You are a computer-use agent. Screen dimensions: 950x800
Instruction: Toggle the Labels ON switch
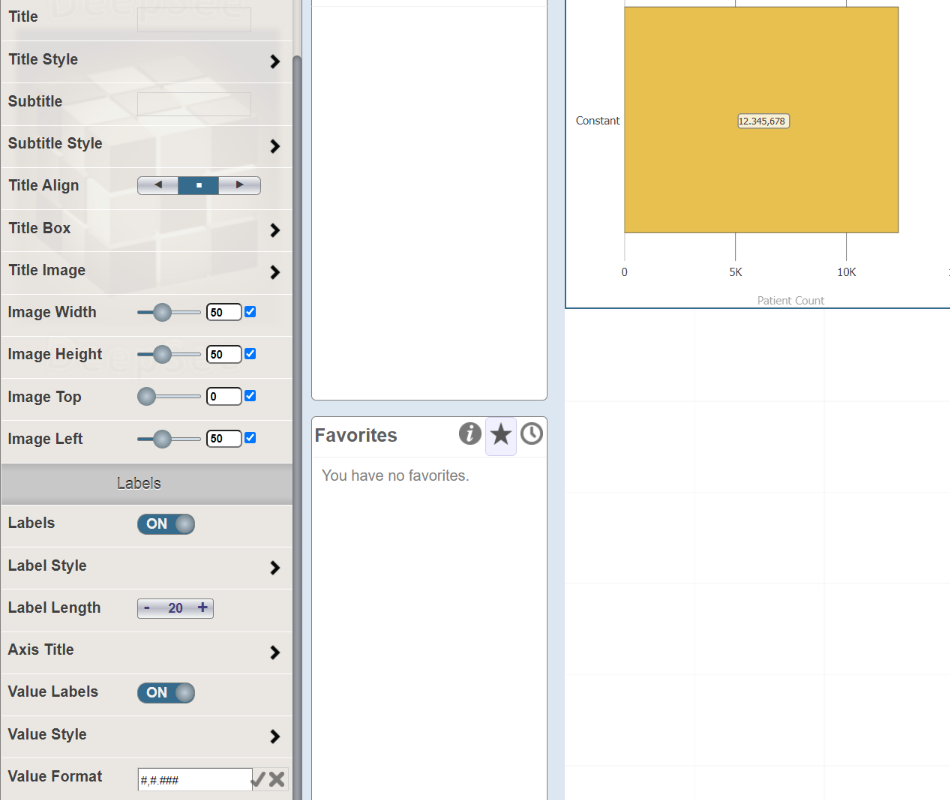click(x=166, y=524)
